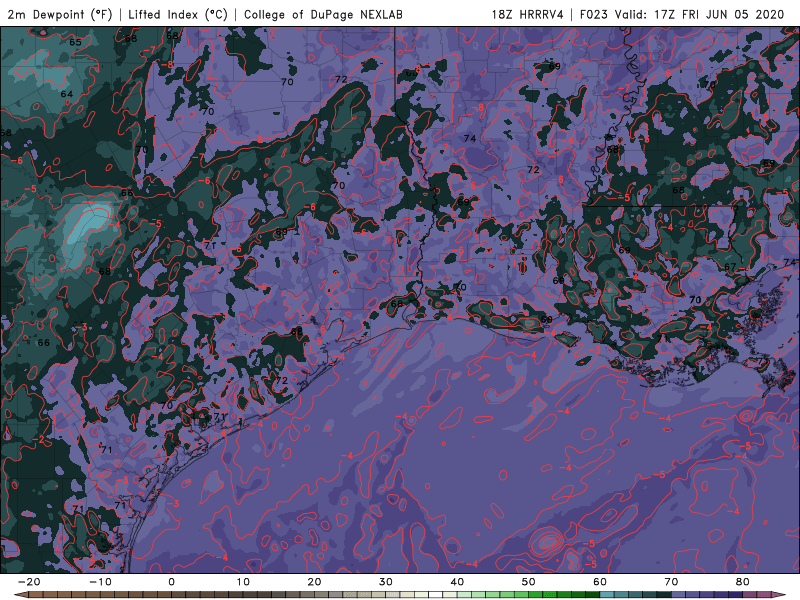The width and height of the screenshot is (800, 600).
Task: Click the '65' dewpoint value on the map
Action: pyautogui.click(x=75, y=42)
